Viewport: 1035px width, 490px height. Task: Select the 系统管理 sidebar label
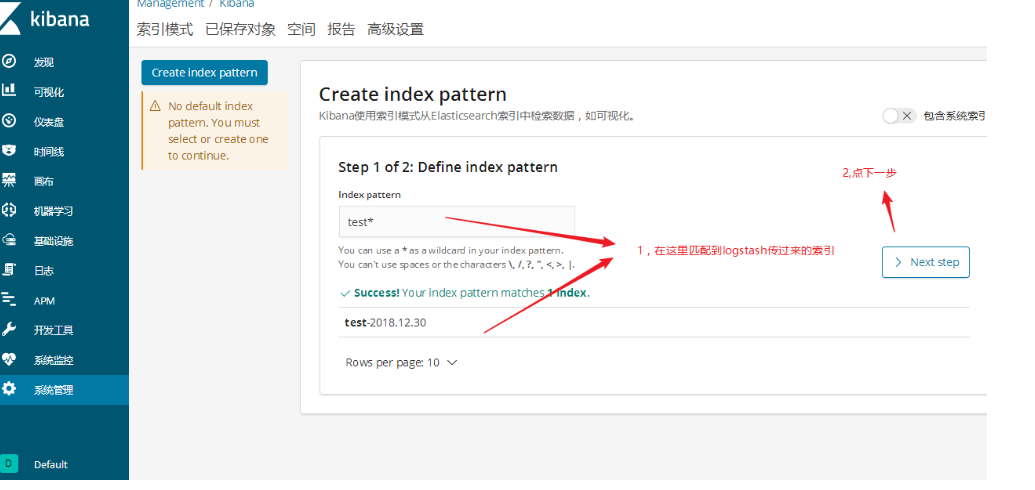[53, 390]
